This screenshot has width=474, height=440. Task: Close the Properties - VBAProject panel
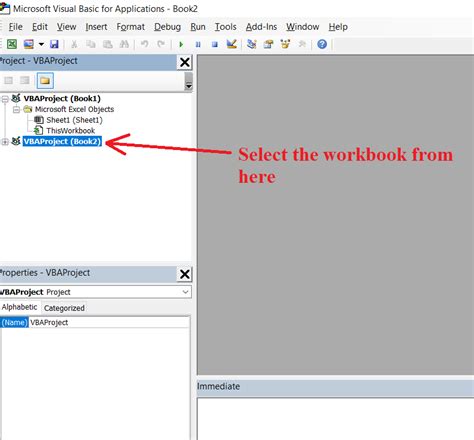(185, 274)
